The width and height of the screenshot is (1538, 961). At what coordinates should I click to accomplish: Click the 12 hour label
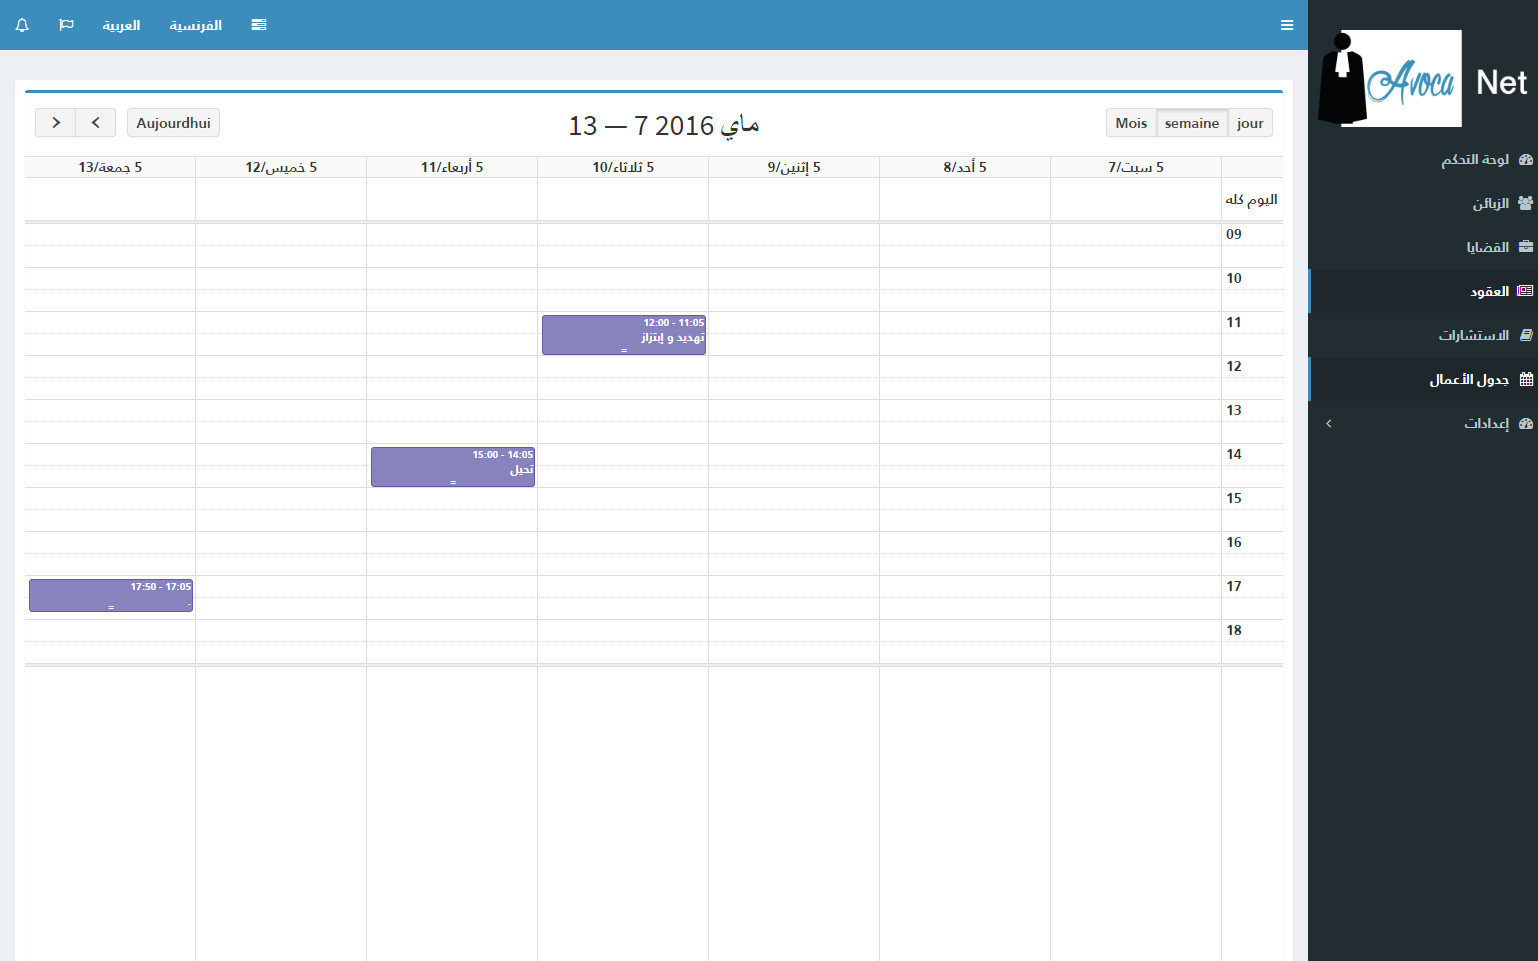click(x=1234, y=366)
